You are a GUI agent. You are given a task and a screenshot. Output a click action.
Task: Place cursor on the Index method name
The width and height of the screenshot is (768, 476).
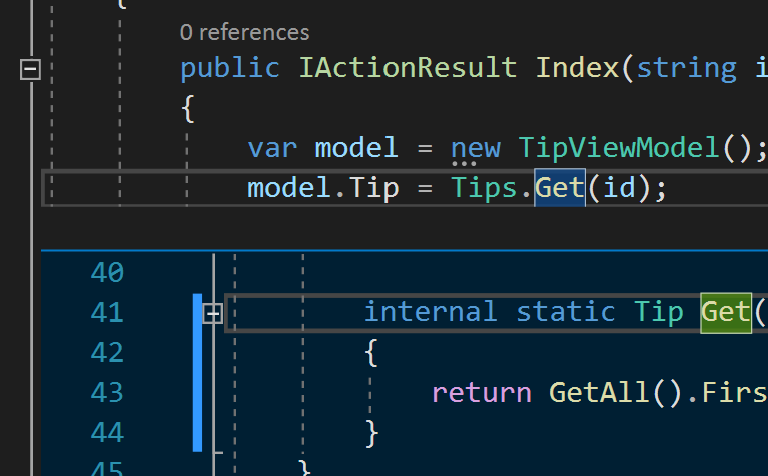[x=578, y=68]
